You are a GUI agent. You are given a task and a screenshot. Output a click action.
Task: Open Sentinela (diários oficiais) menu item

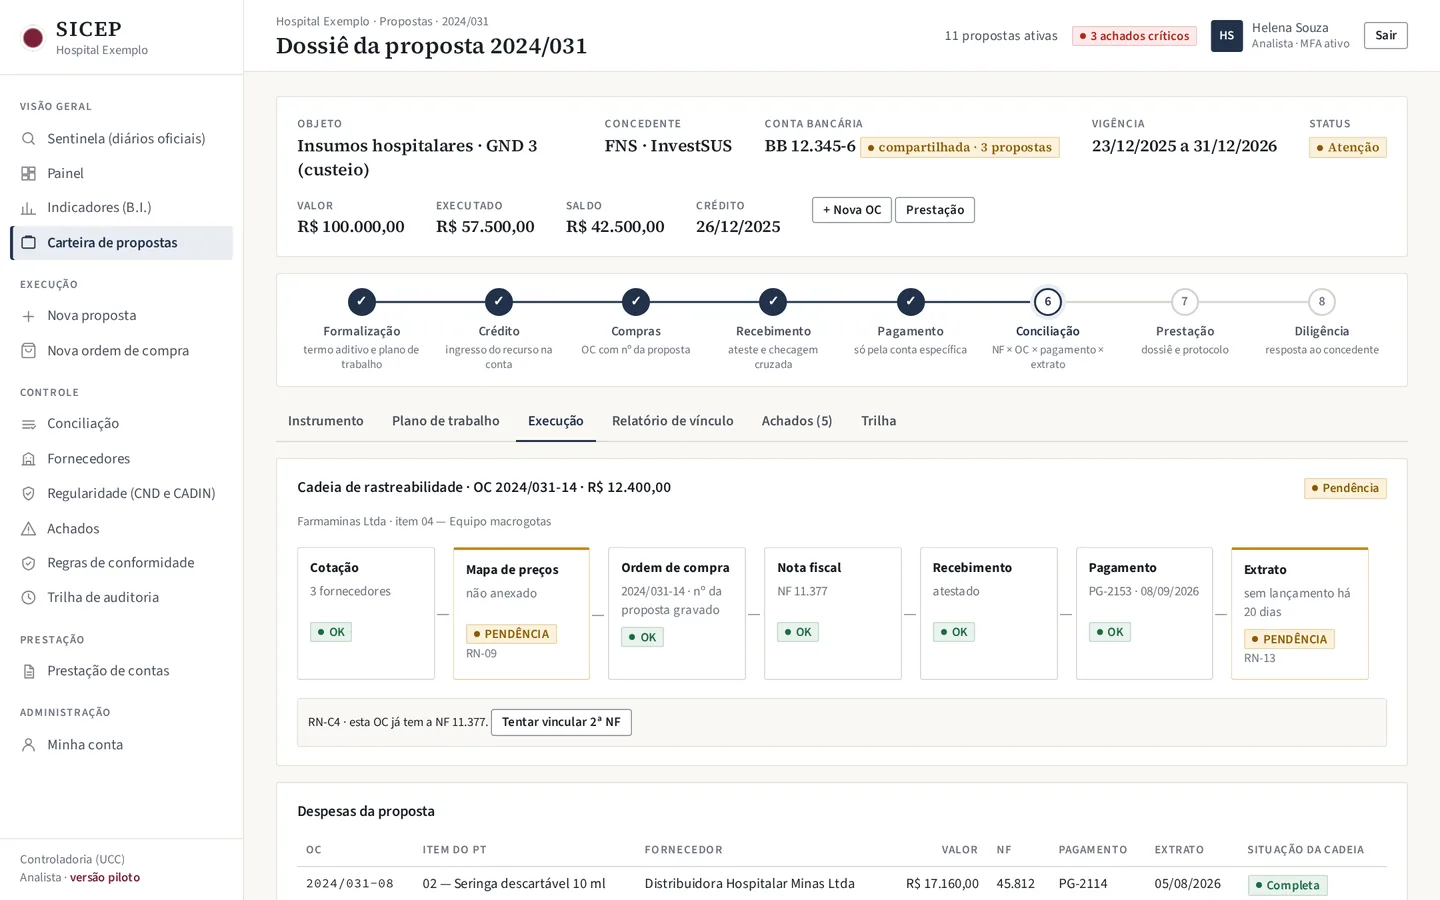121,139
